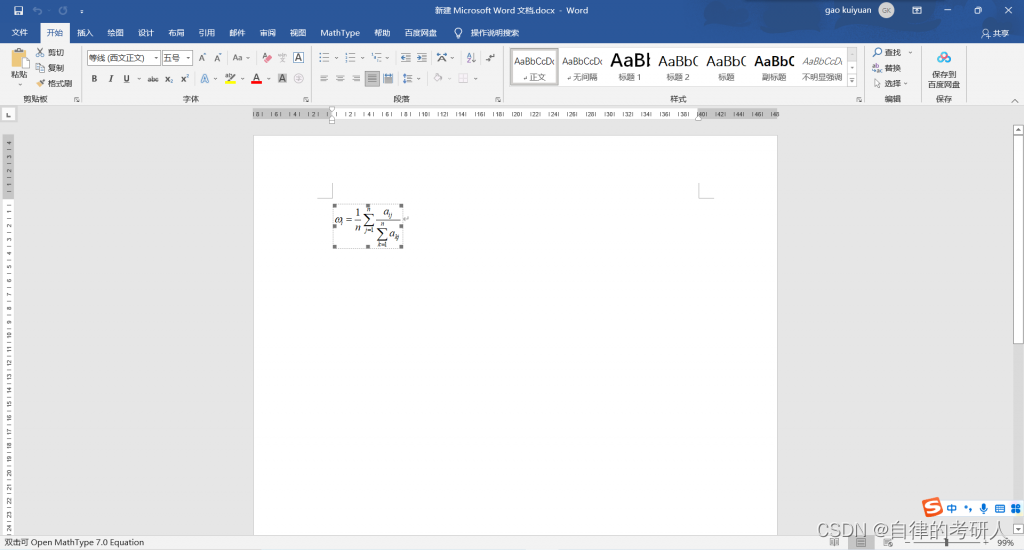Center the paragraph text
The image size is (1024, 550).
tap(340, 78)
